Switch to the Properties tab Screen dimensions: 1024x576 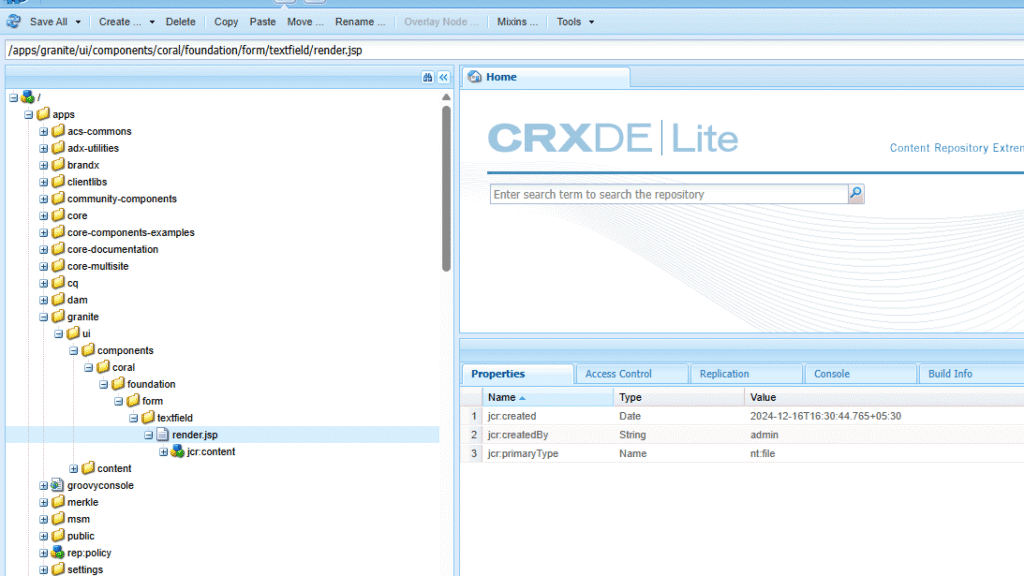[519, 374]
